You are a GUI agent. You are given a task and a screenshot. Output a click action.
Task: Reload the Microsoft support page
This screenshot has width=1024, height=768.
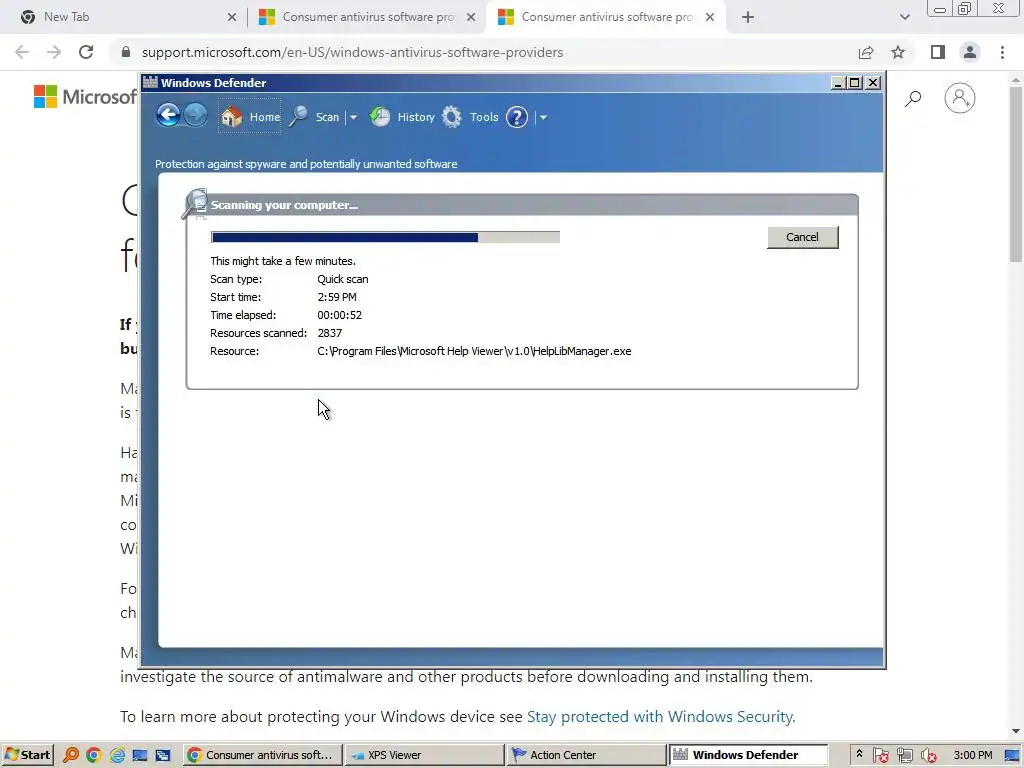click(86, 52)
